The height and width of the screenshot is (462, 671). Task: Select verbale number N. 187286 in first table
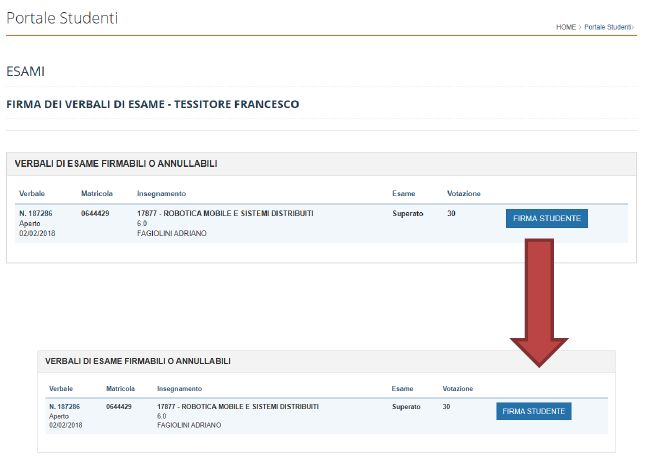(x=36, y=214)
